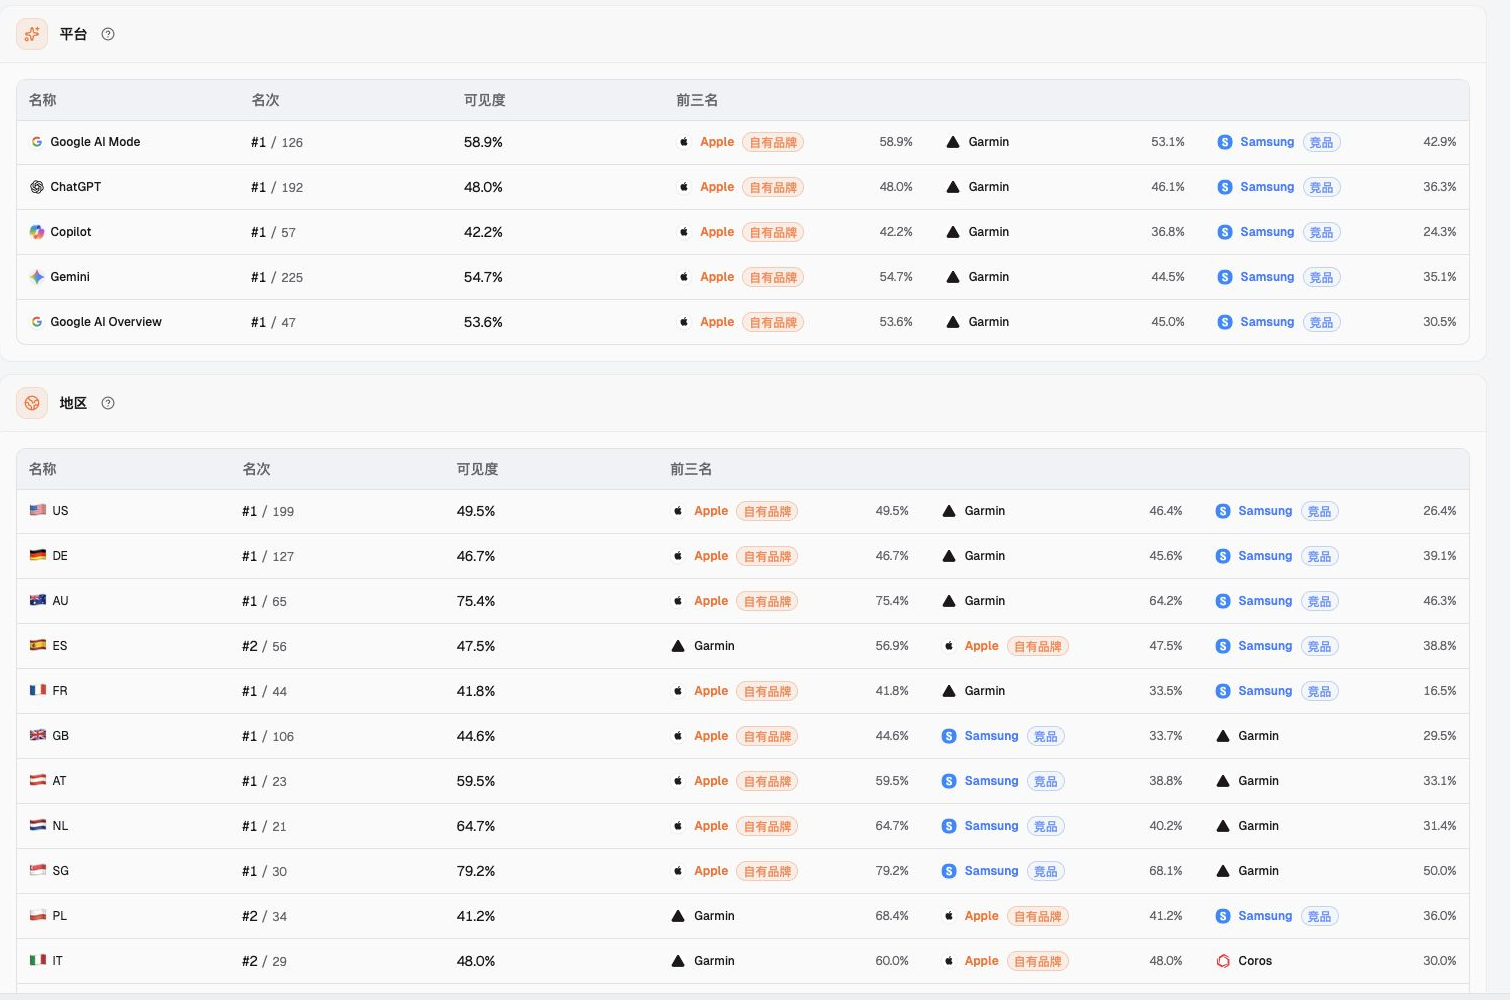Click the 地区 section globe icon

click(32, 403)
